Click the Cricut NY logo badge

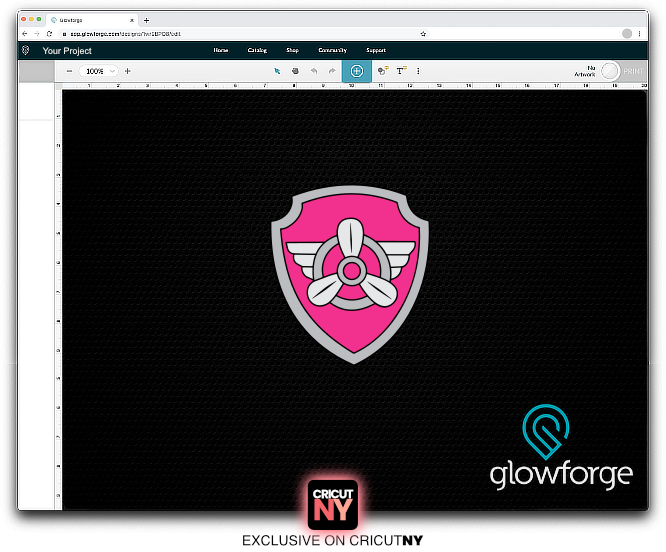[333, 505]
